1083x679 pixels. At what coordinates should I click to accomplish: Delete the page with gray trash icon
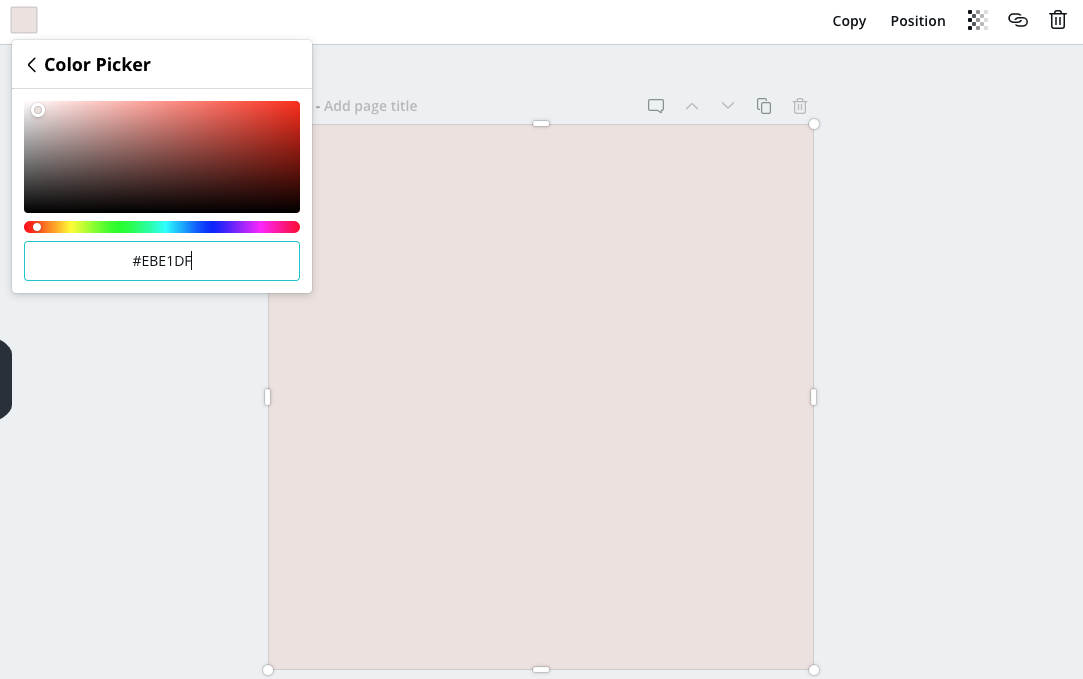[799, 106]
